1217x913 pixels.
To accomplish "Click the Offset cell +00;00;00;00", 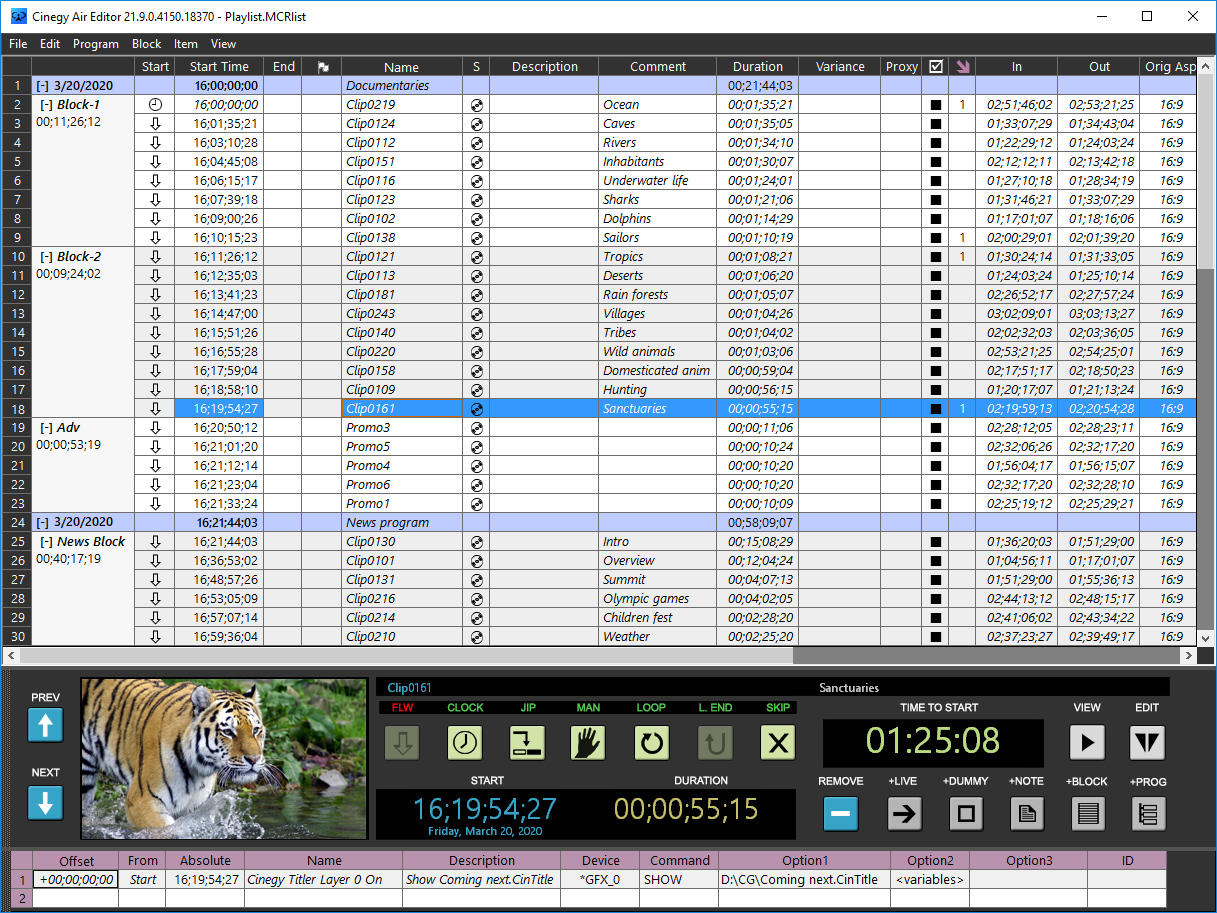I will 76,880.
